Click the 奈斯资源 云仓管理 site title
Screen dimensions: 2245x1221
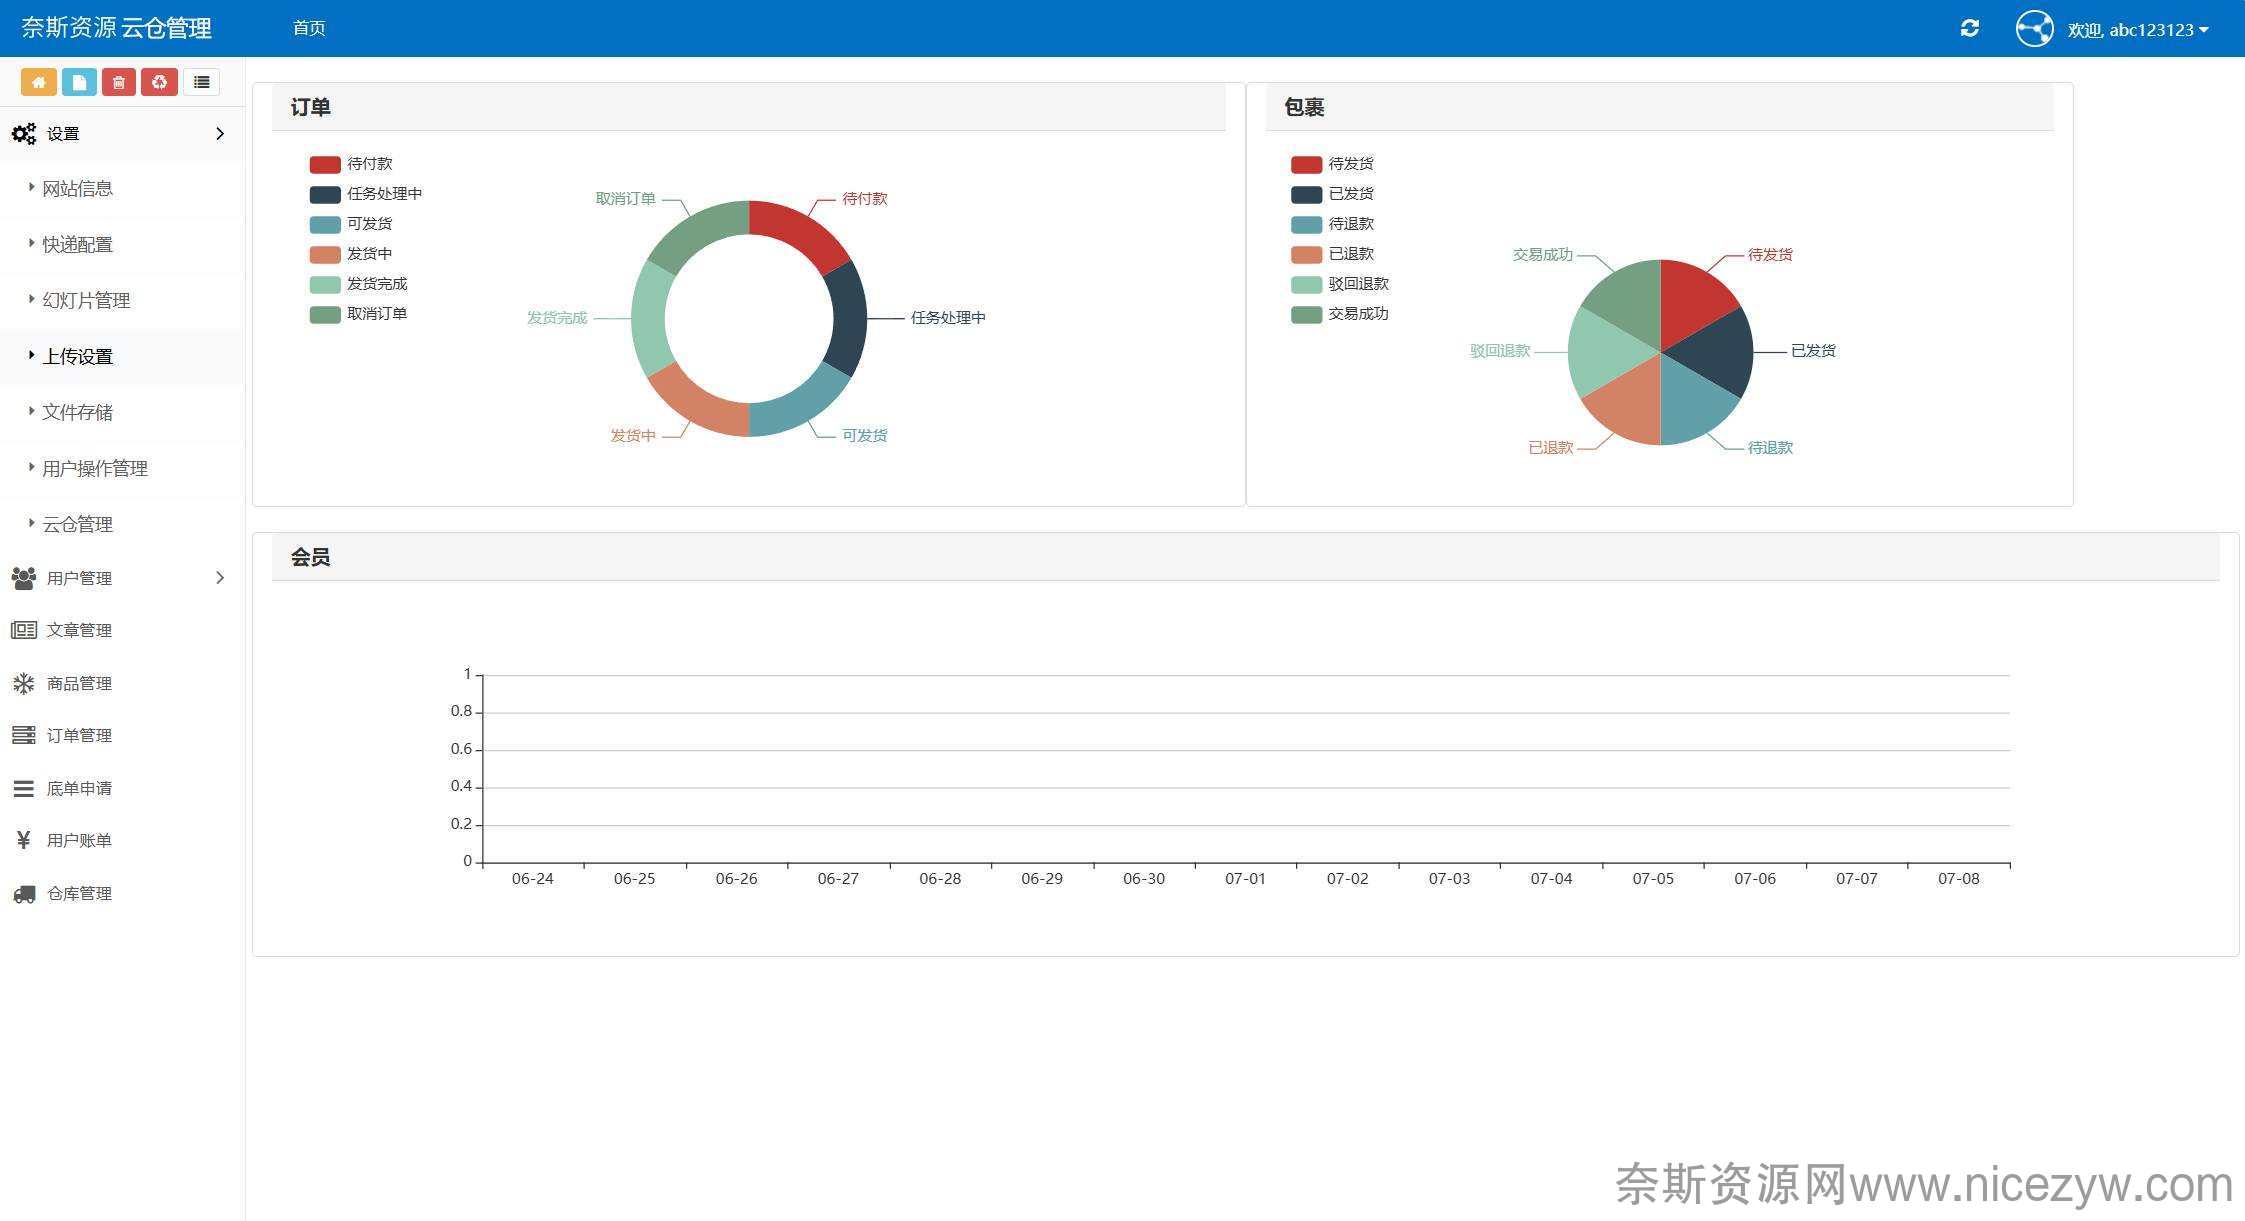point(116,28)
